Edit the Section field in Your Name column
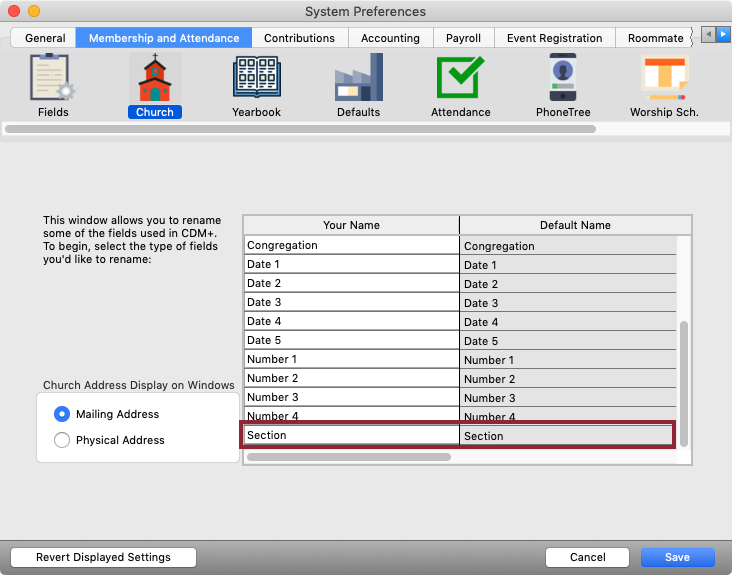 (350, 435)
